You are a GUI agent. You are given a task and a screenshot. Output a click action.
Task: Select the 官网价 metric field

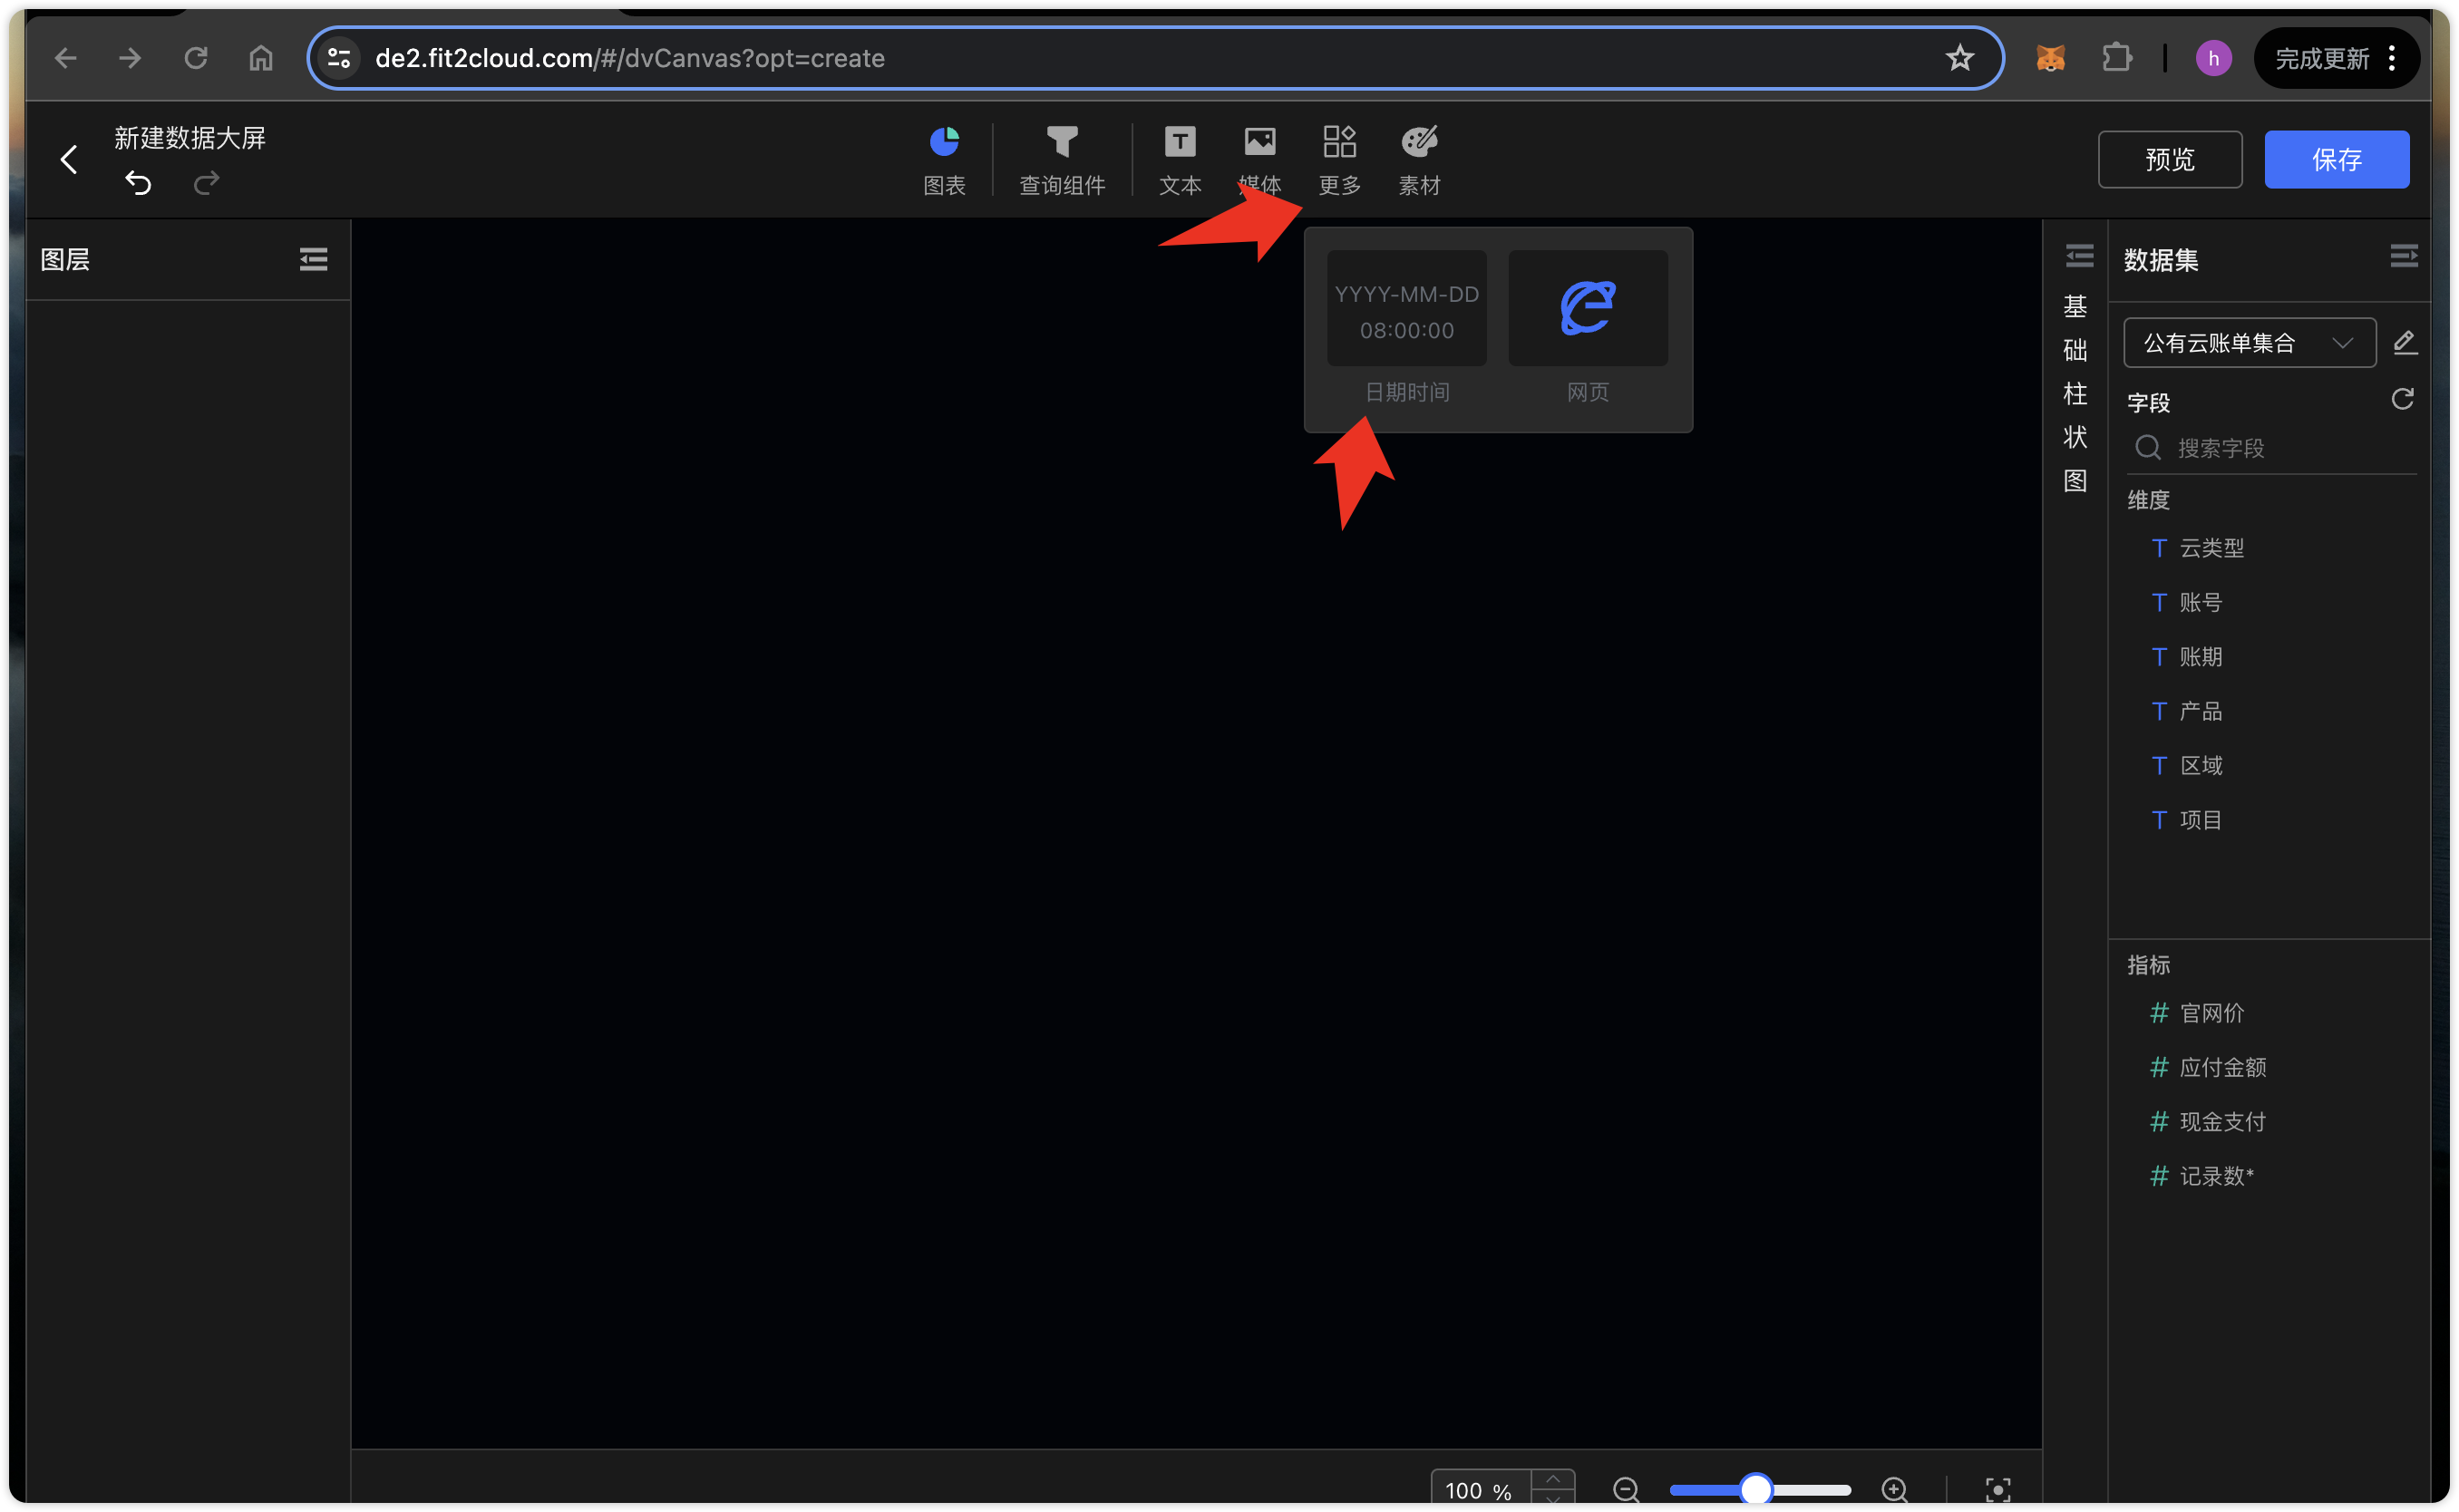[x=2198, y=1013]
